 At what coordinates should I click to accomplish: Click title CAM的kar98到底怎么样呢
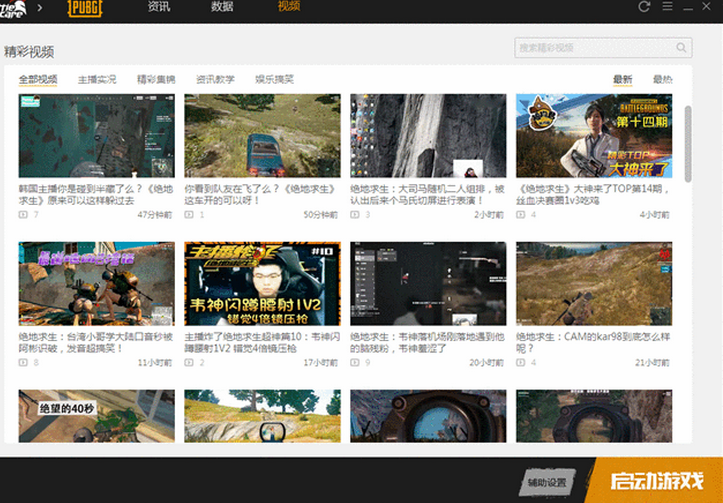point(593,343)
